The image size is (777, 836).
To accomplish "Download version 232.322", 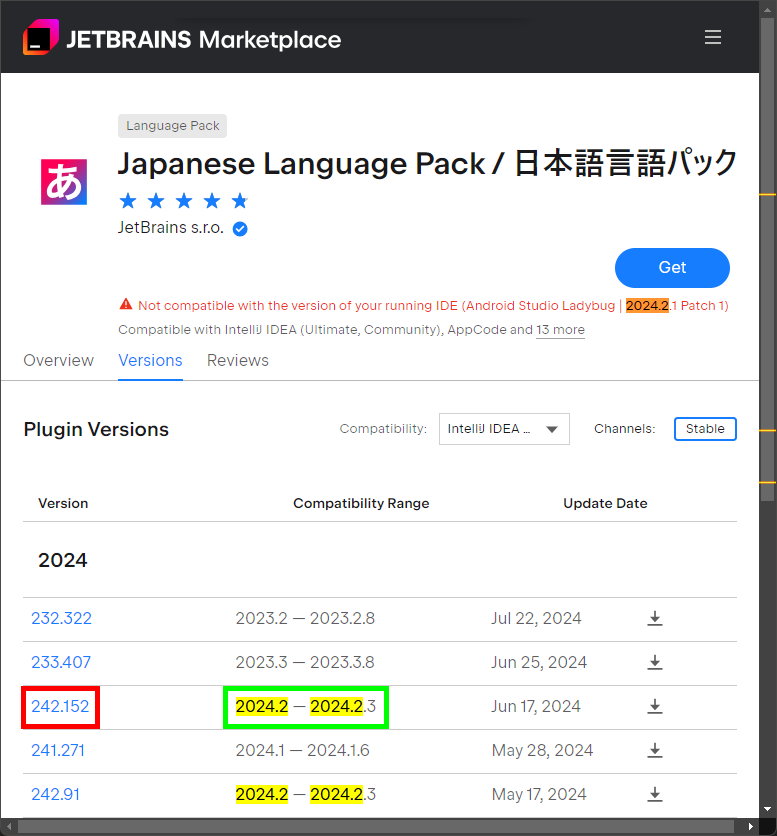I will tap(655, 618).
